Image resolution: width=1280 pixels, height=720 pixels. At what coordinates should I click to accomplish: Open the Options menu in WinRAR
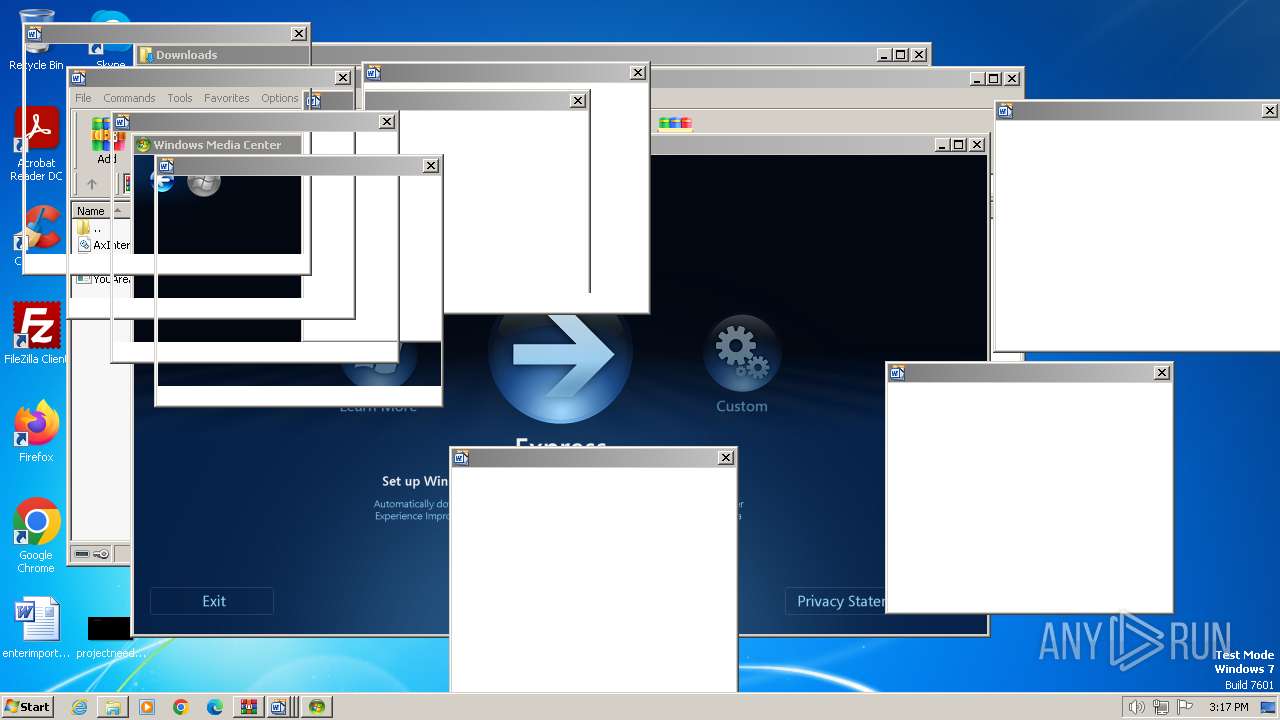pyautogui.click(x=280, y=98)
